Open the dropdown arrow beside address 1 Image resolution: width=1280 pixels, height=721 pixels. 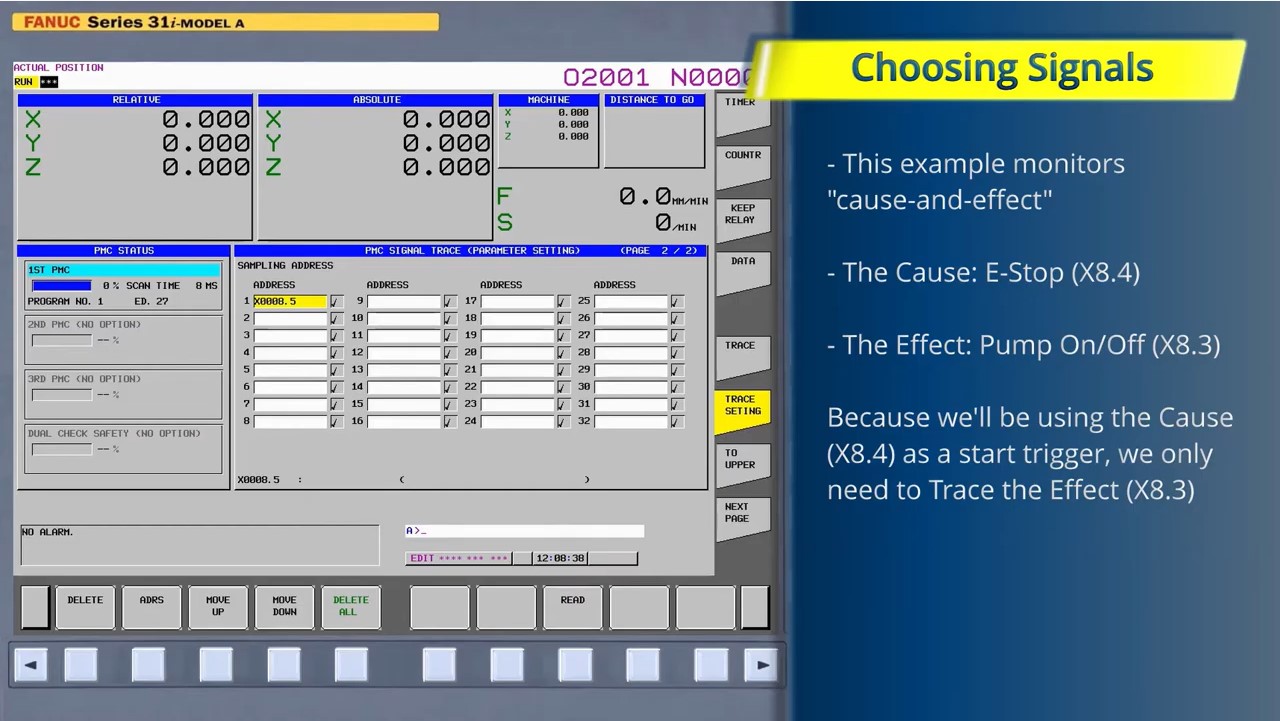pos(335,301)
